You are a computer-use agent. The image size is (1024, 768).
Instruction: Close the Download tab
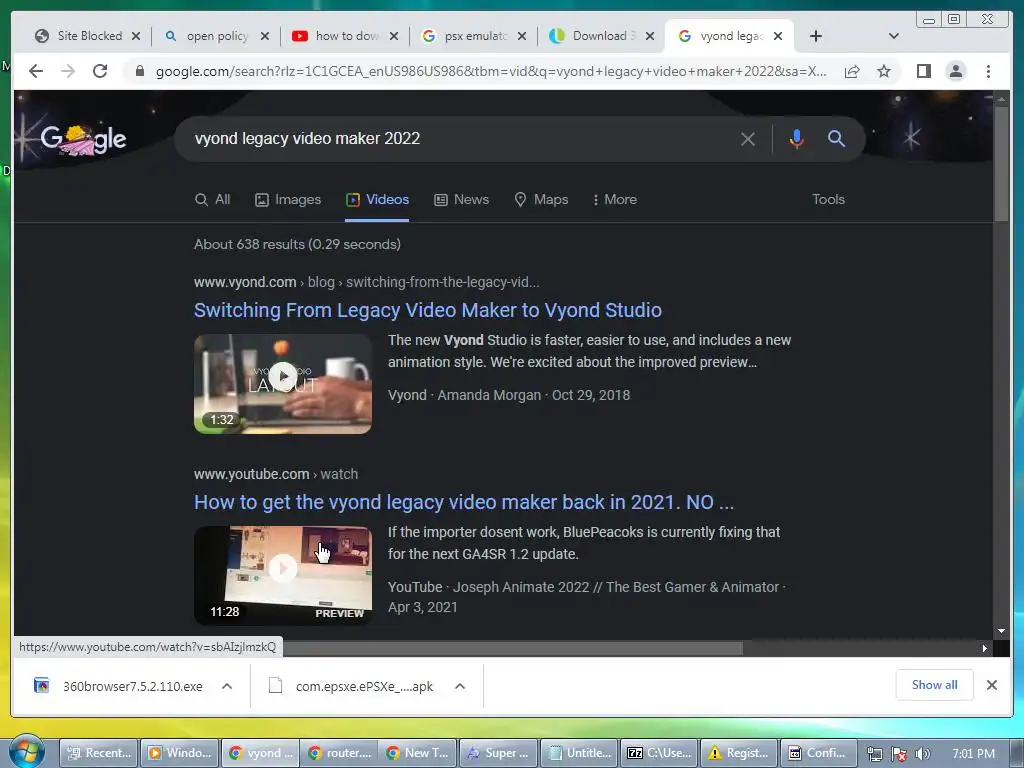point(650,36)
